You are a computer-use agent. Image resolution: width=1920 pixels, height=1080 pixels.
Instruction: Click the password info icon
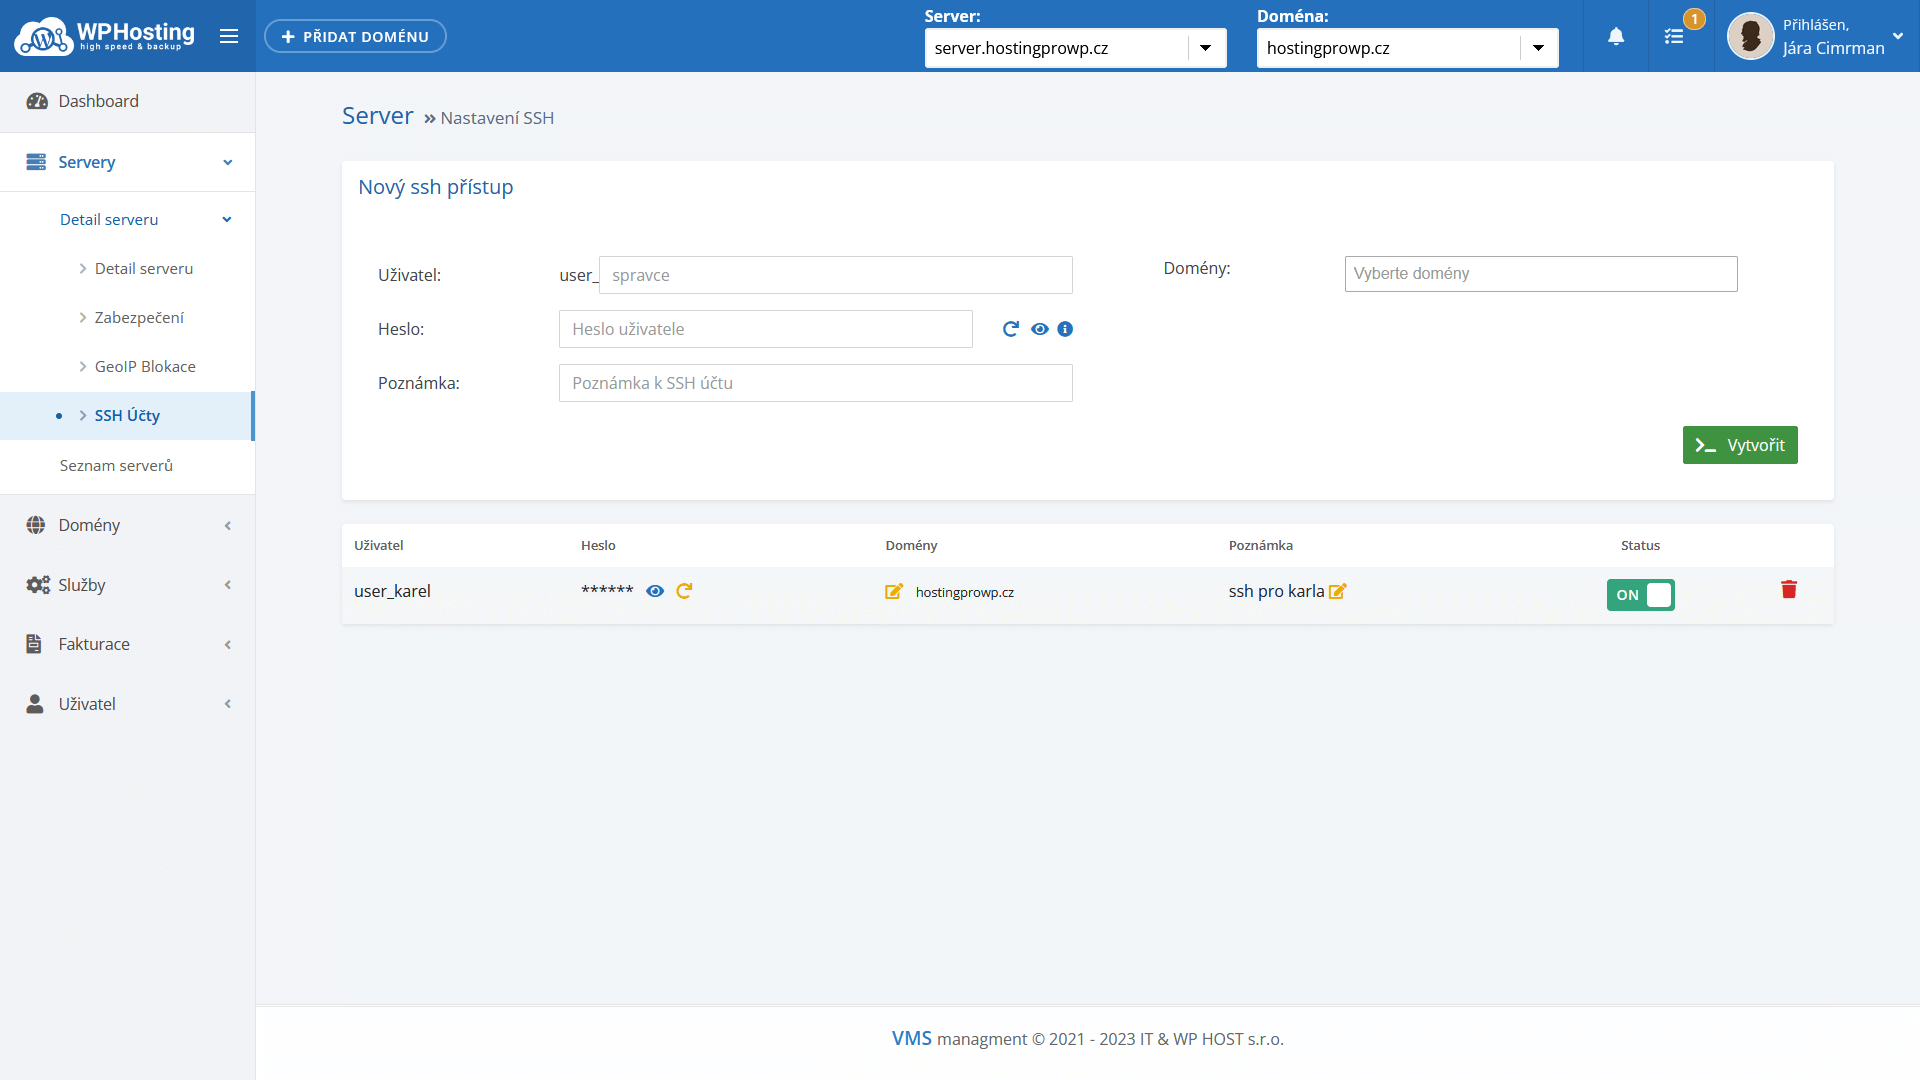1065,329
